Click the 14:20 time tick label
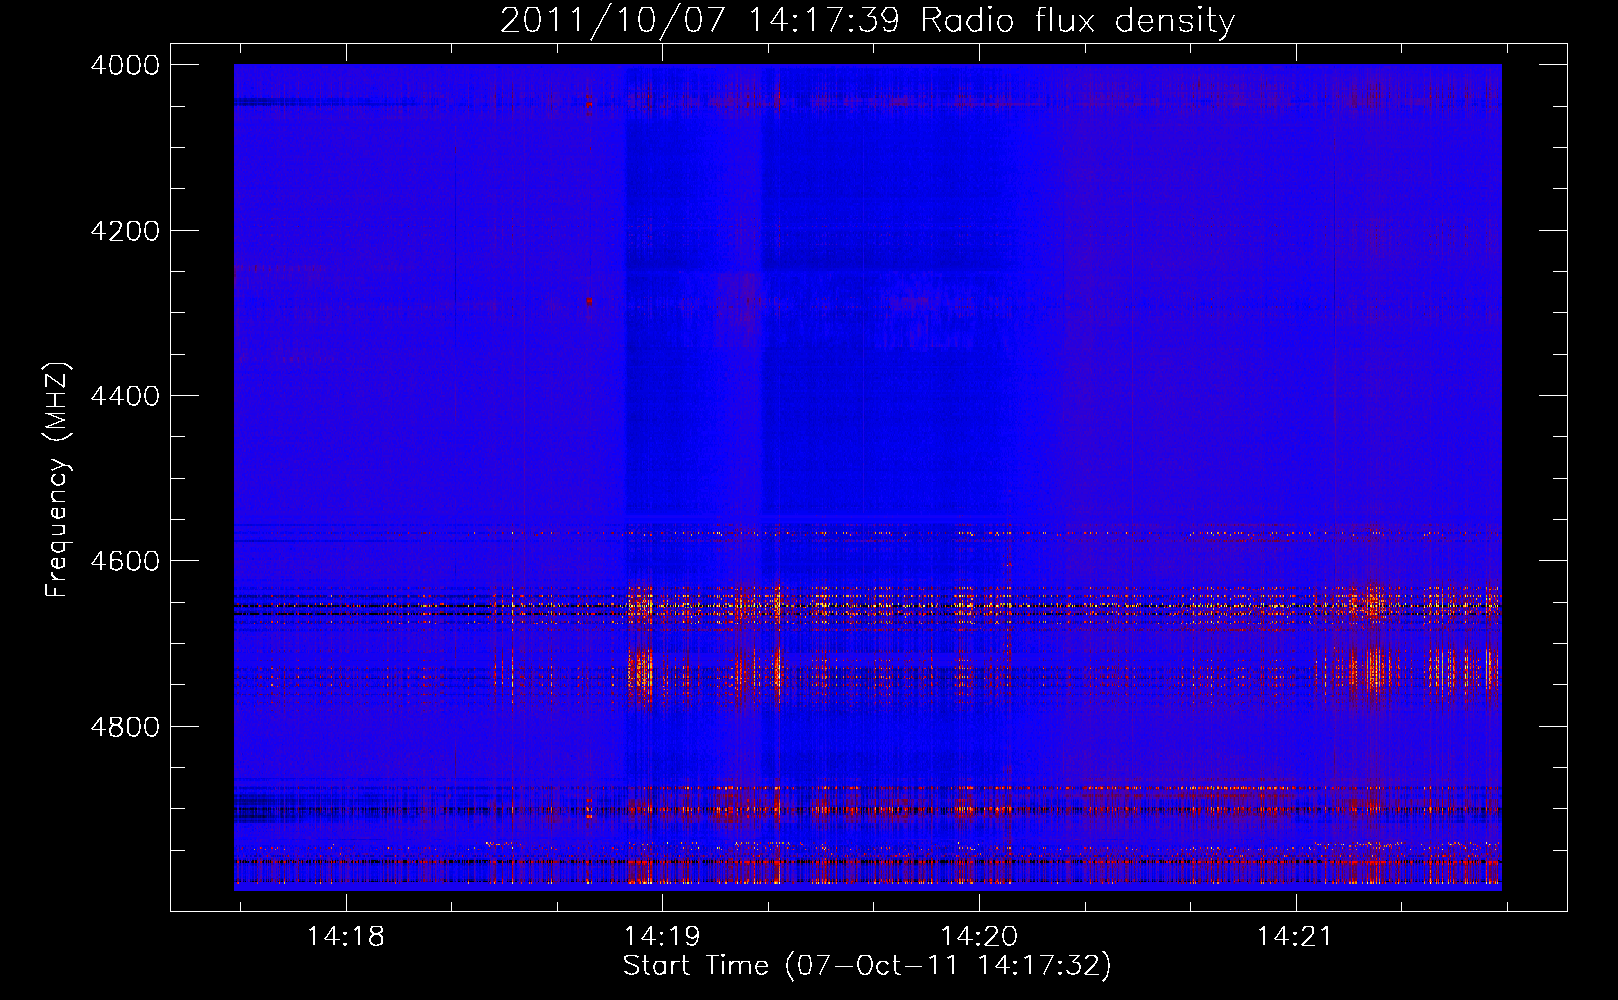1618x1000 pixels. click(x=978, y=937)
